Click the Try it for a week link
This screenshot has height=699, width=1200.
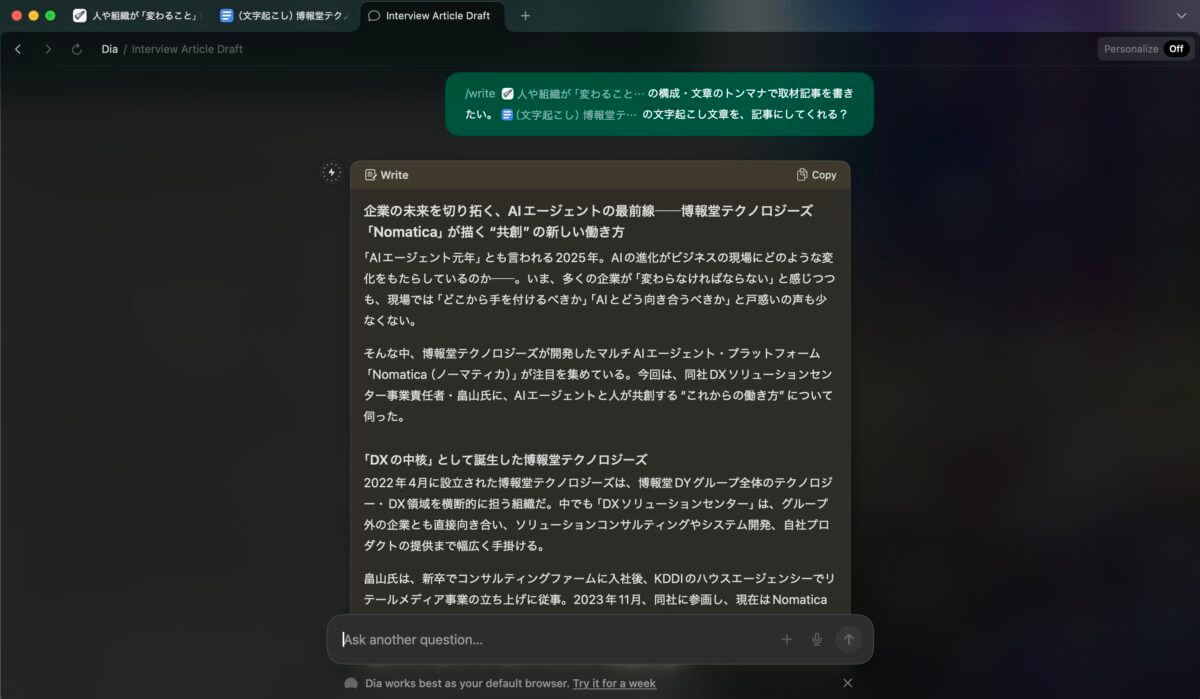pos(614,683)
